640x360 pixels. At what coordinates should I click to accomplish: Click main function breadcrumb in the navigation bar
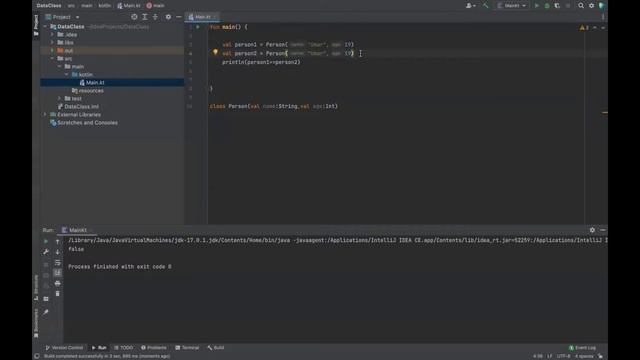(x=156, y=6)
